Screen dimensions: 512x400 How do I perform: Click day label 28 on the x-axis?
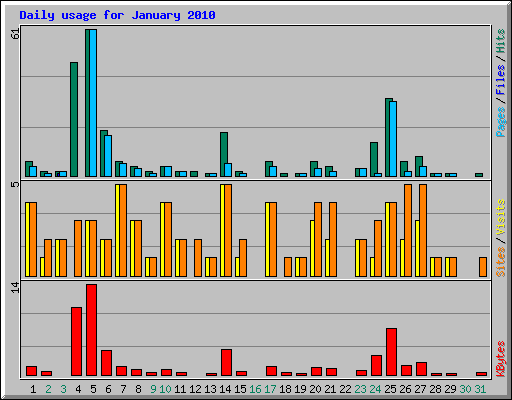pos(435,389)
